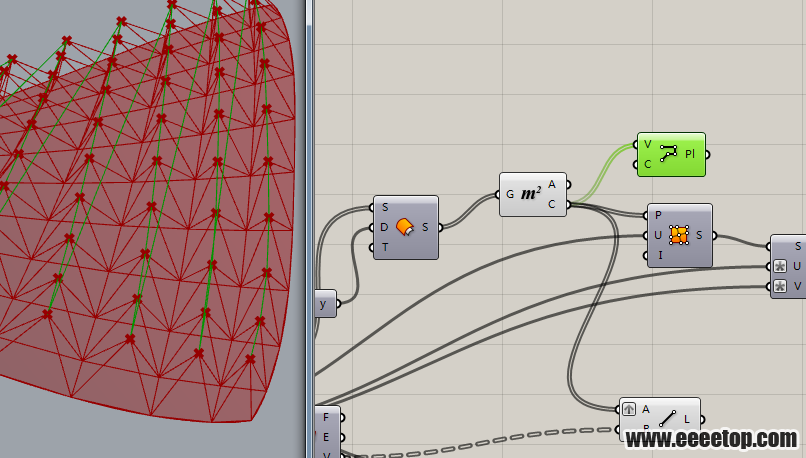806x458 pixels.
Task: Click the S output of Divide Surface component
Action: 699,235
